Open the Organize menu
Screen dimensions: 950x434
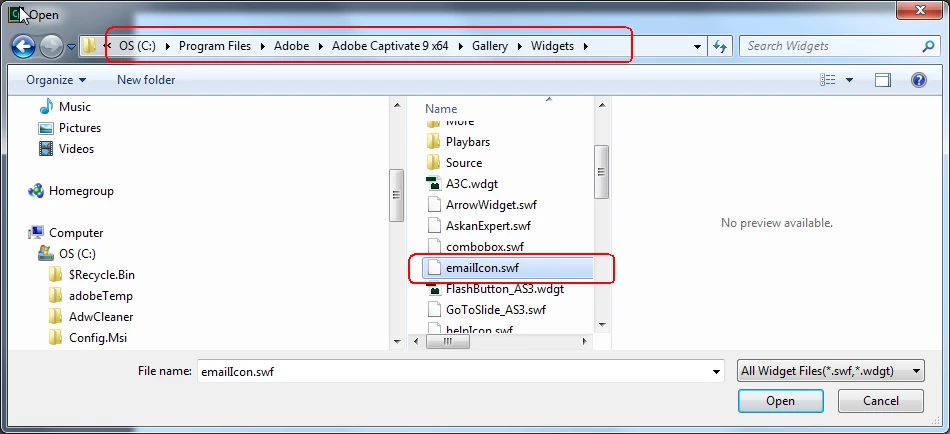[x=56, y=80]
